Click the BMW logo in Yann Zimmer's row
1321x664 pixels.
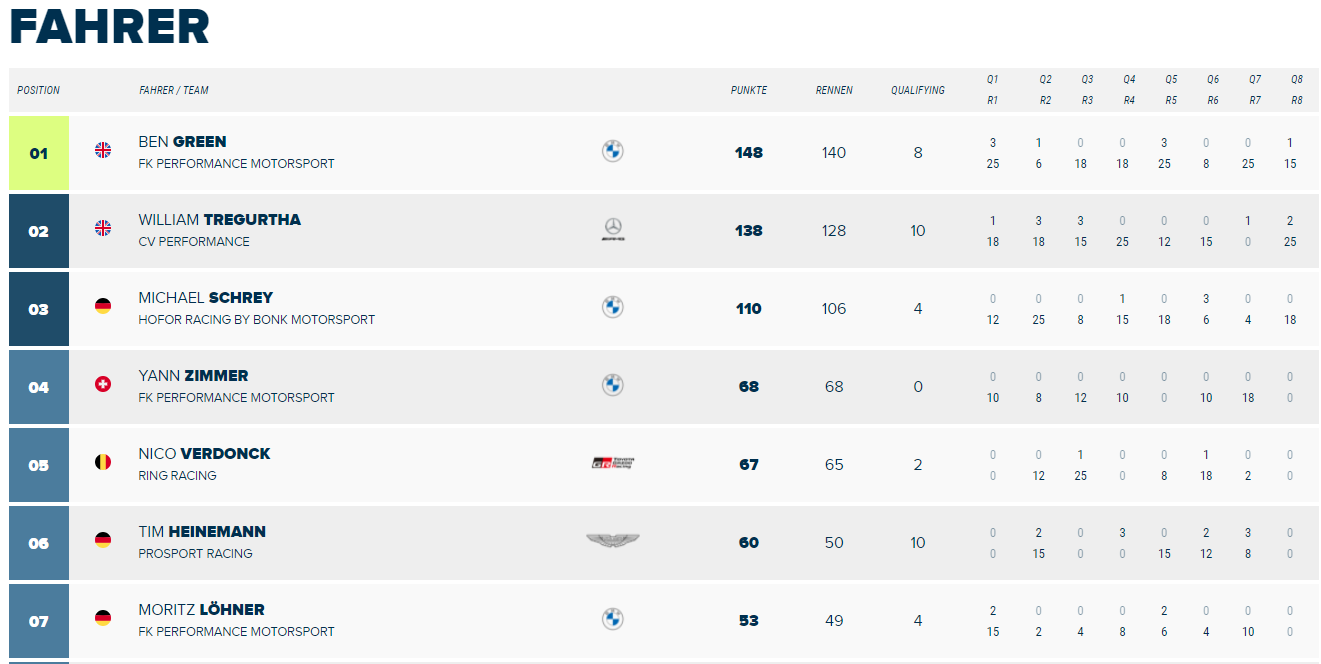coord(613,385)
